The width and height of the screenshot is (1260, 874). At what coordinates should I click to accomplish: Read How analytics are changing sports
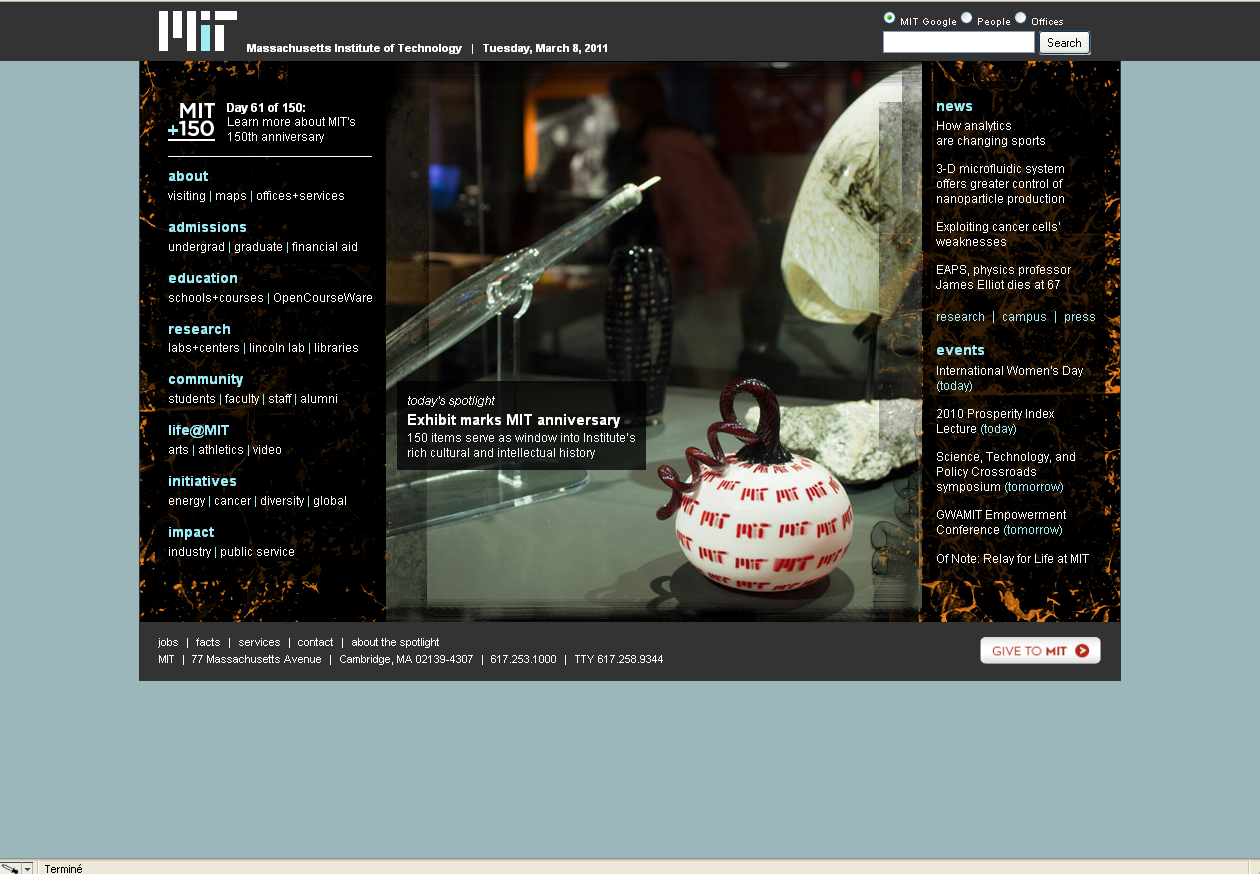point(991,133)
